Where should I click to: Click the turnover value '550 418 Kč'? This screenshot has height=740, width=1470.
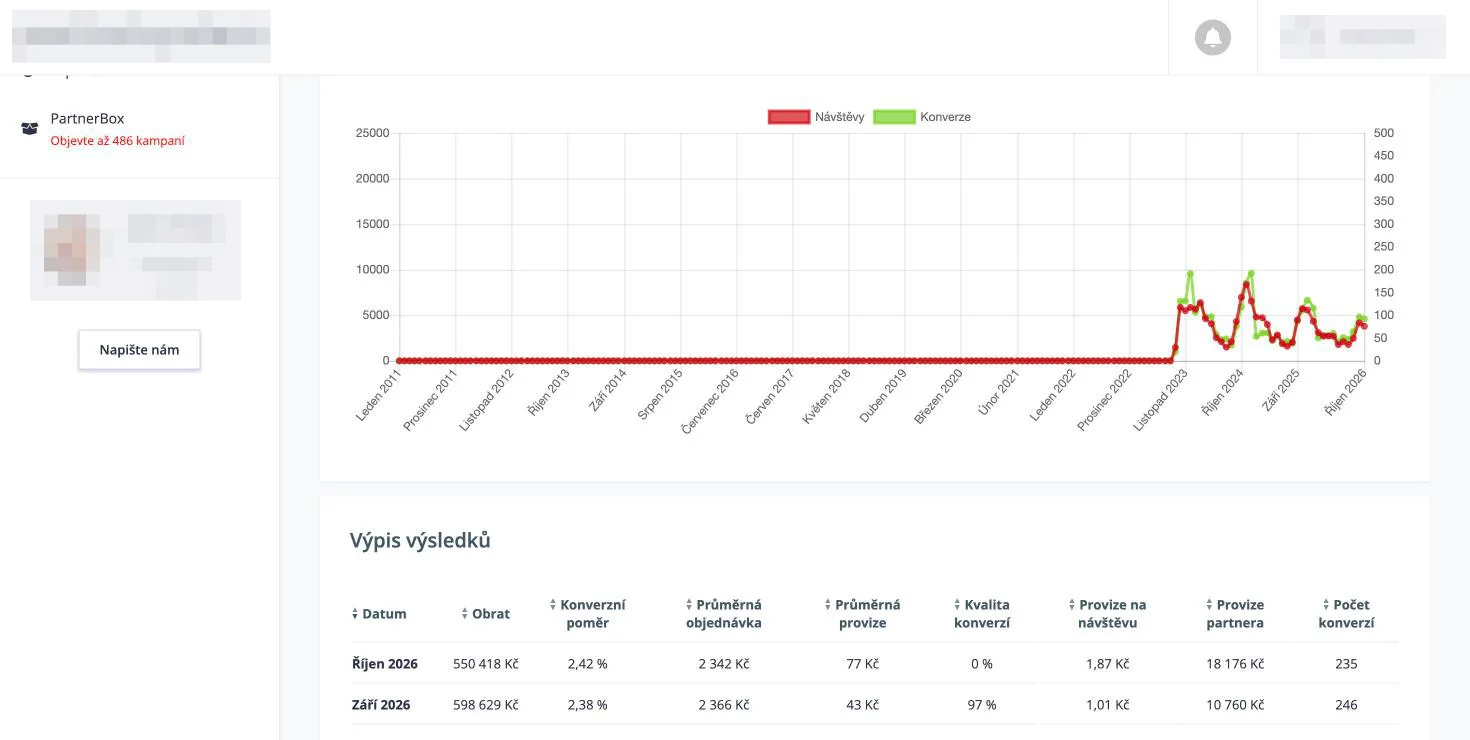(x=486, y=664)
